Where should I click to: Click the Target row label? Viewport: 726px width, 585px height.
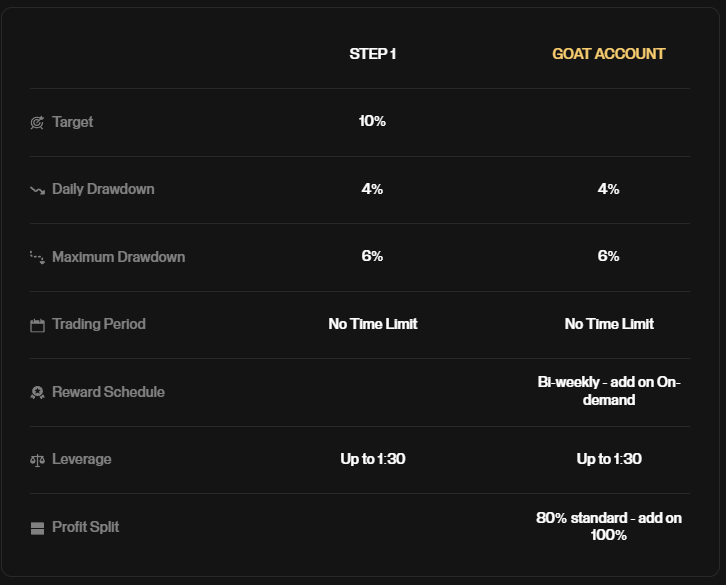(x=73, y=122)
